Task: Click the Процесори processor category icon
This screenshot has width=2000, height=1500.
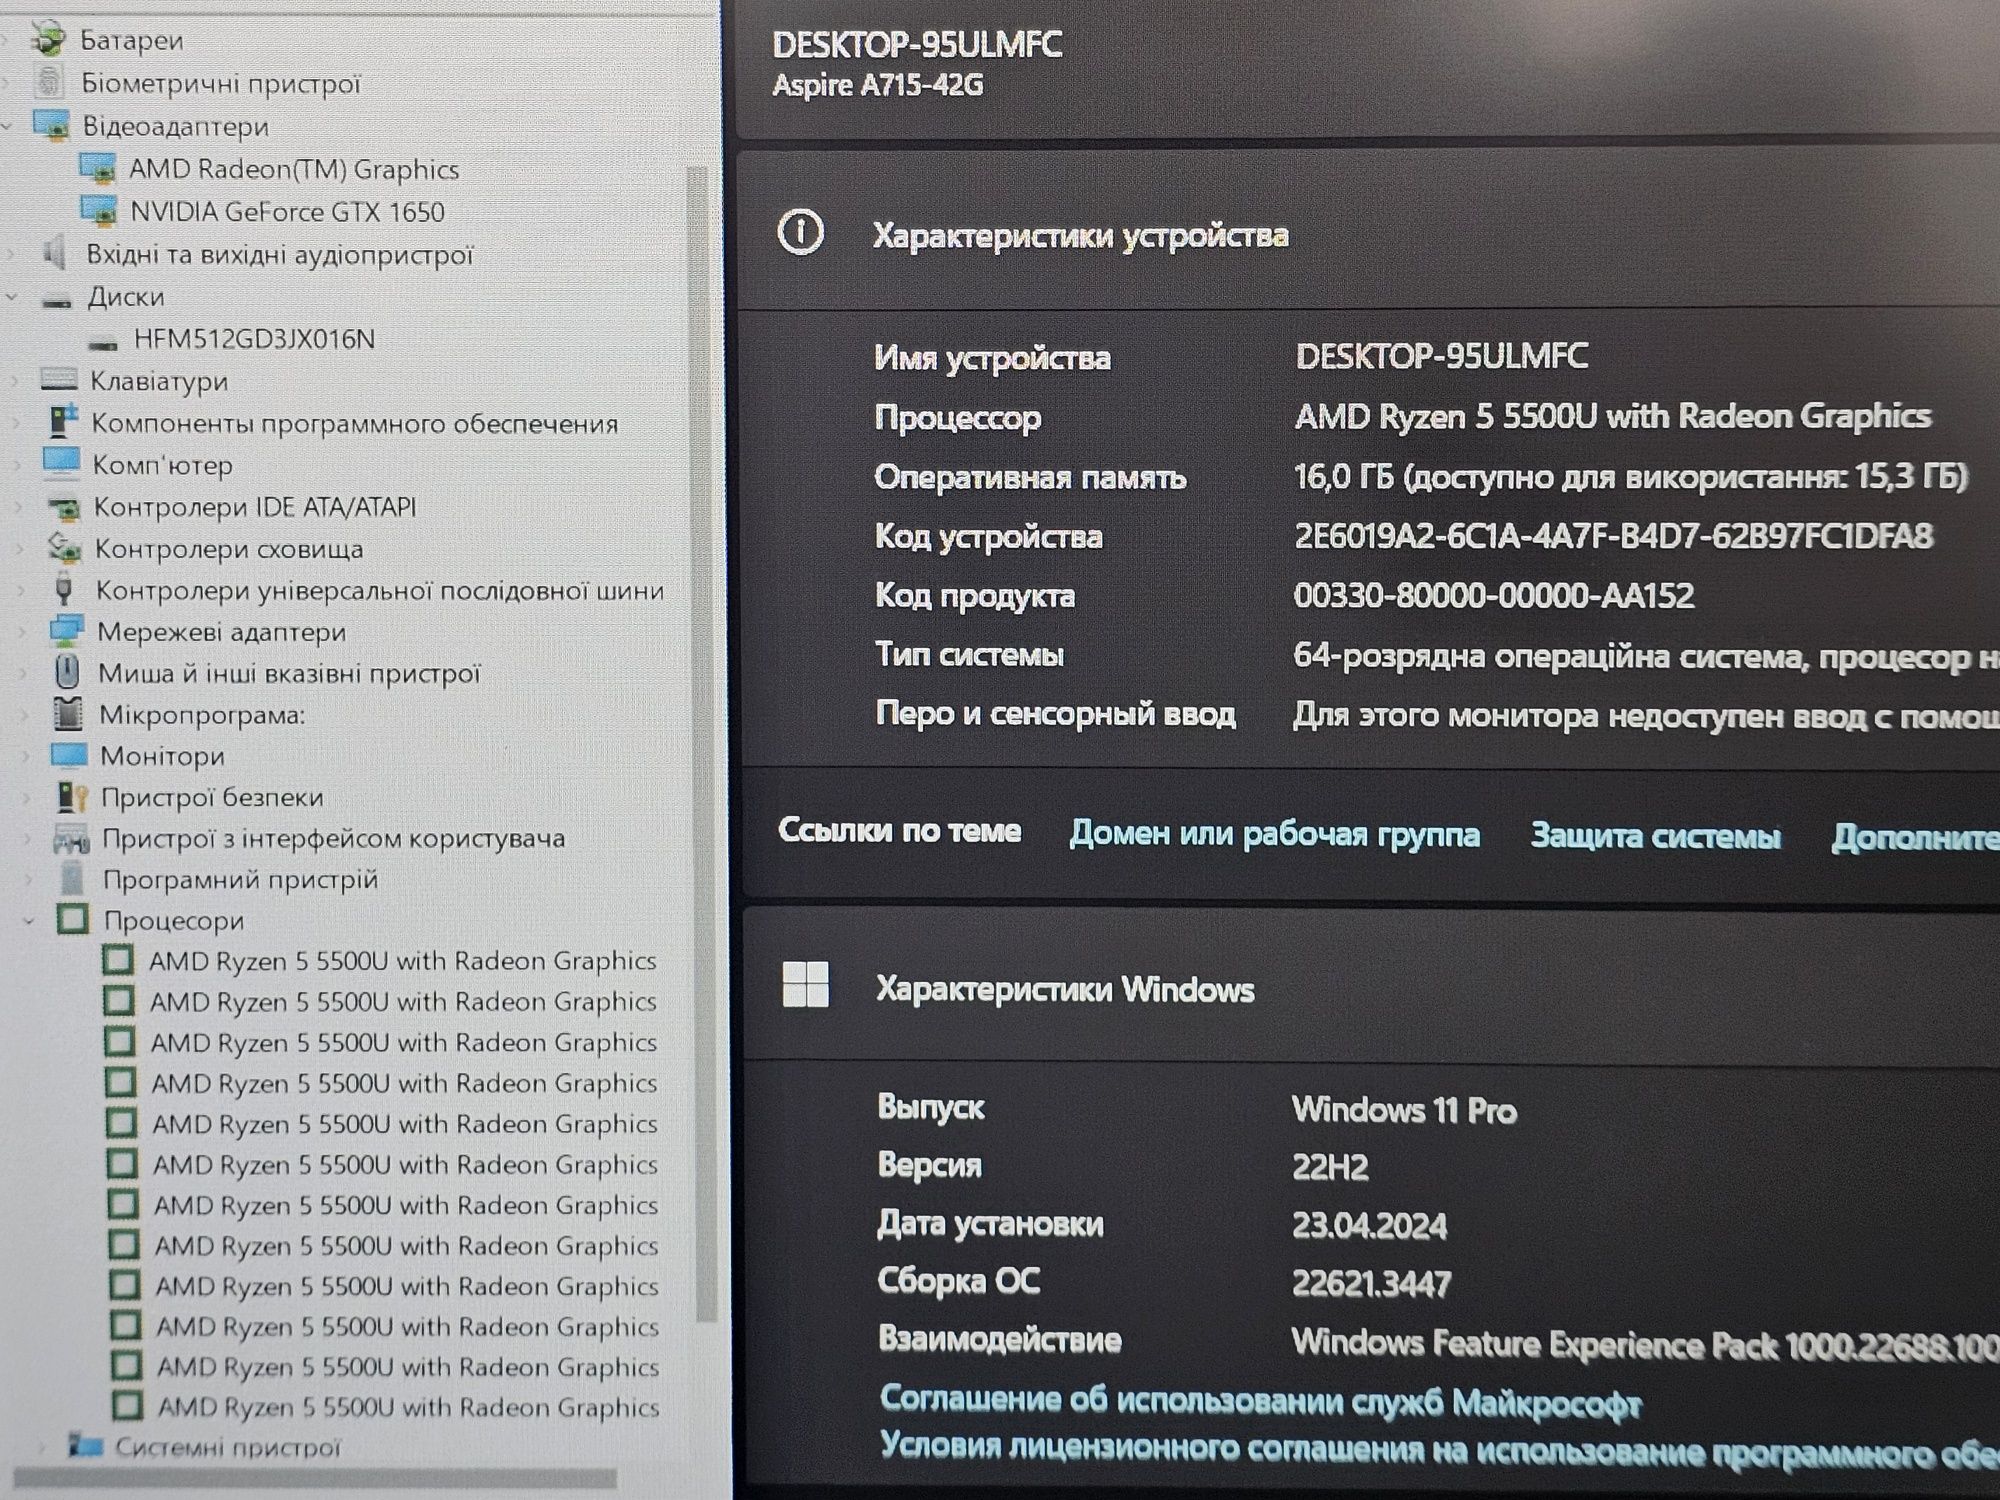Action: click(x=73, y=919)
